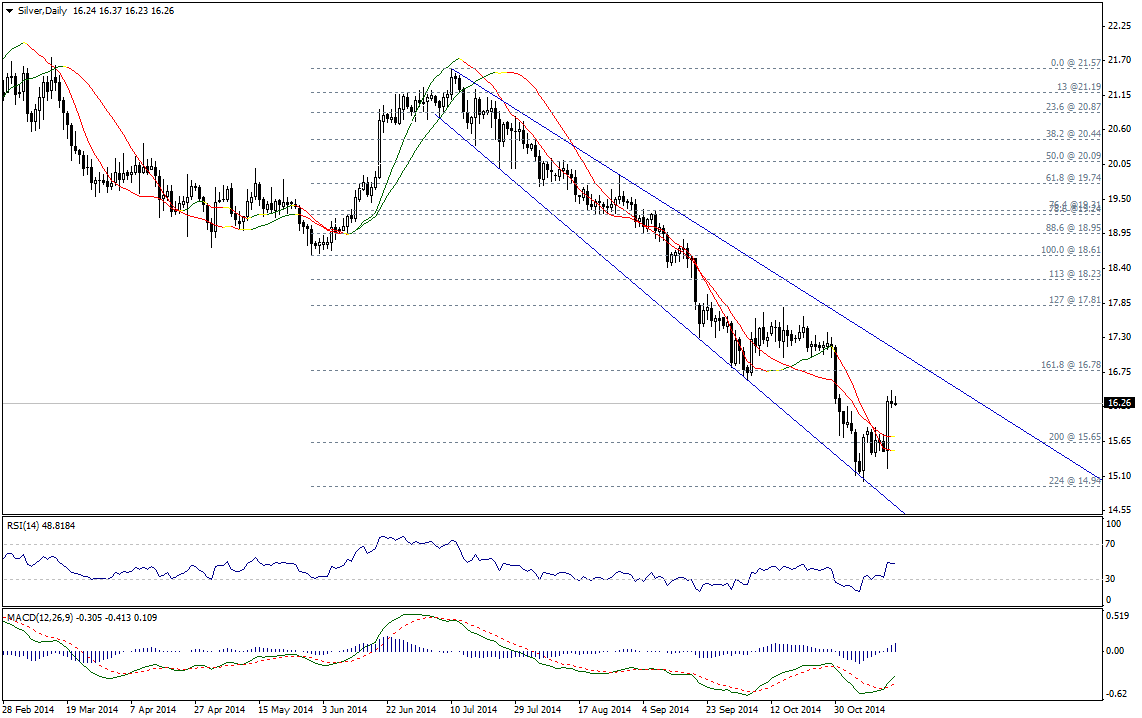
Task: Click the MACD -0.62 scale label
Action: (x=1117, y=694)
